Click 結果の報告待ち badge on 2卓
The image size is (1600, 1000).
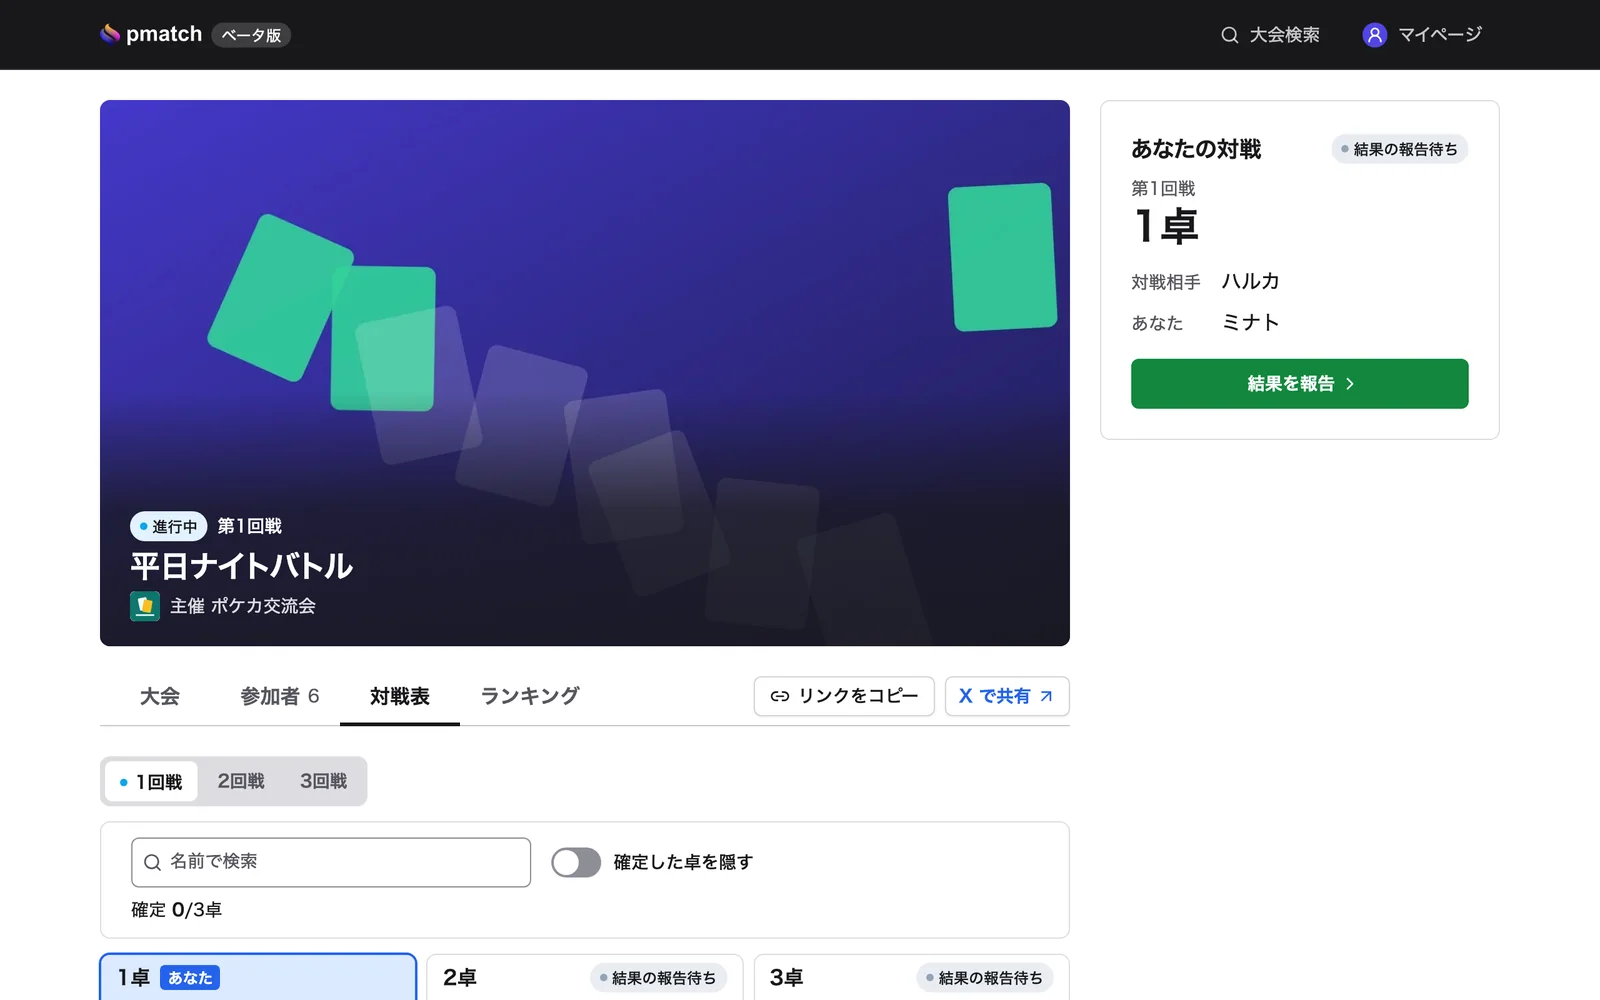click(x=658, y=978)
